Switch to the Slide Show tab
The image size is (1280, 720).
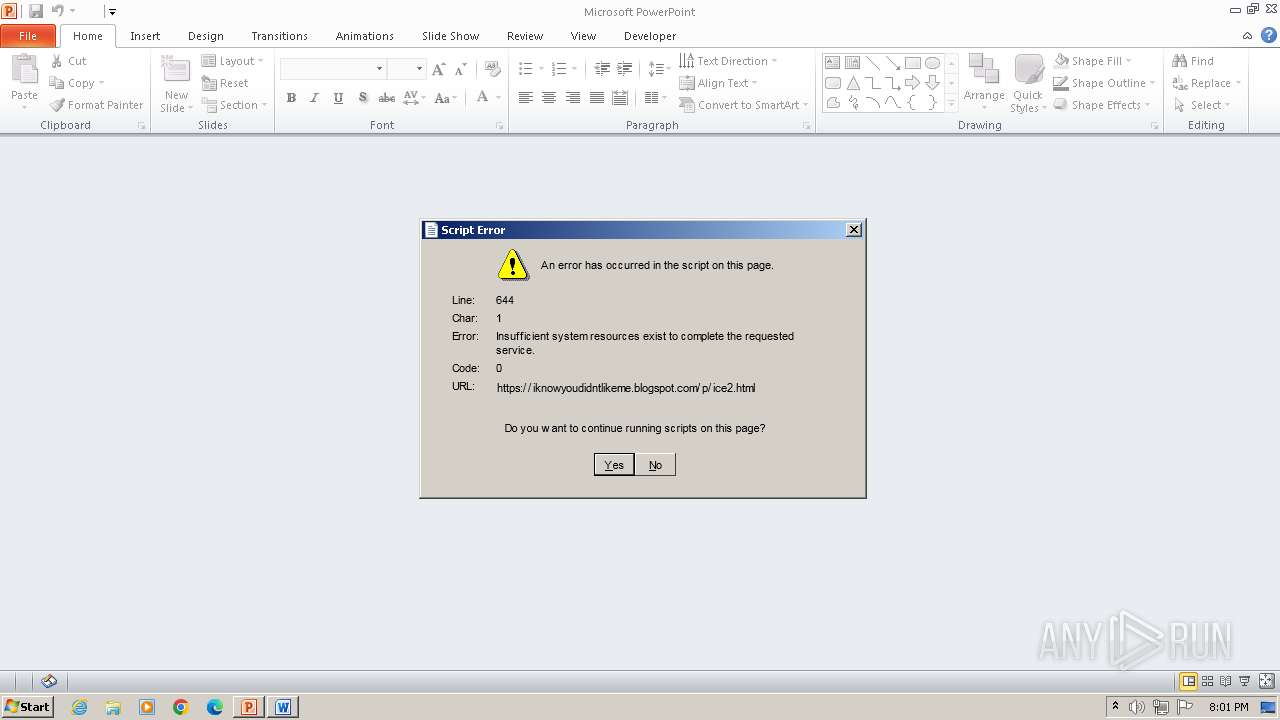(x=450, y=36)
